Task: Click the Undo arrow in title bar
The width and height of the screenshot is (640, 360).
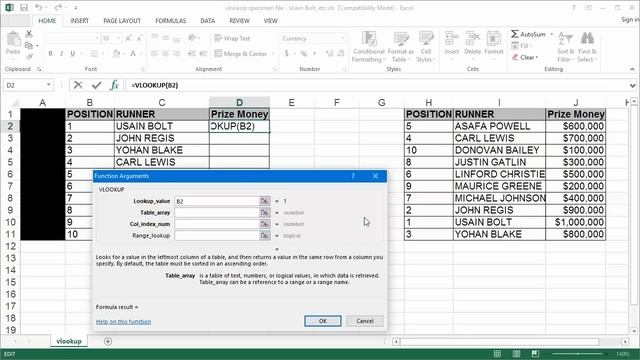Action: [x=38, y=7]
